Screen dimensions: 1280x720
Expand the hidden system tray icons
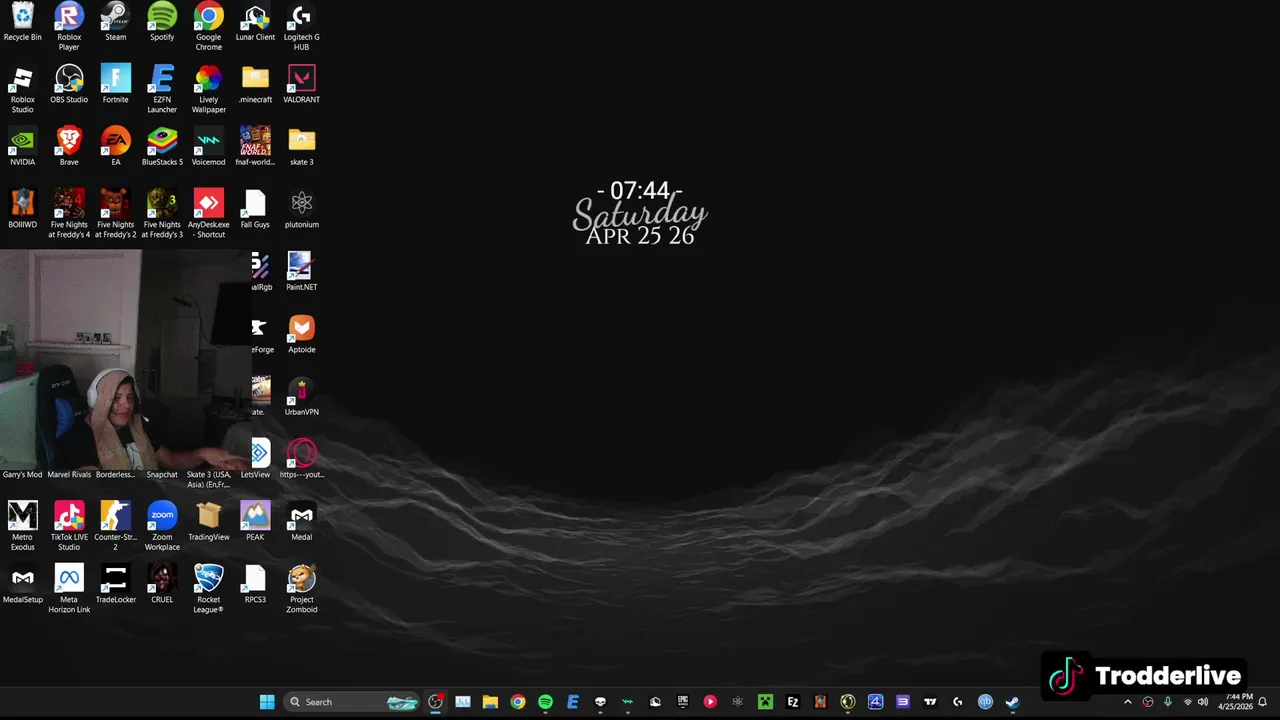1128,702
